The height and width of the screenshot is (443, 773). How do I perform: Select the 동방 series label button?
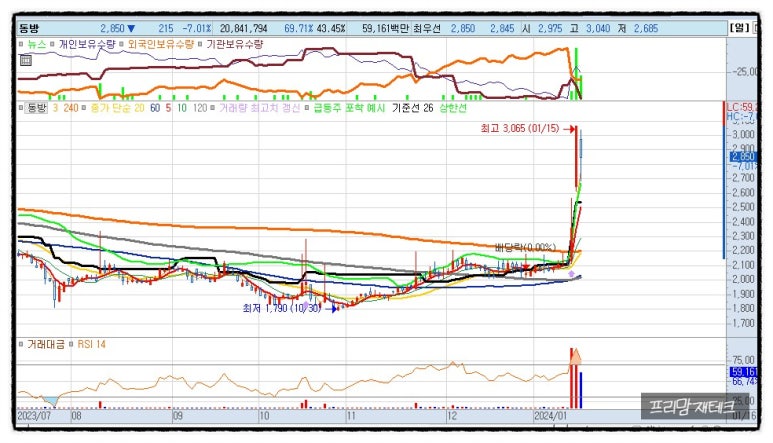36,107
